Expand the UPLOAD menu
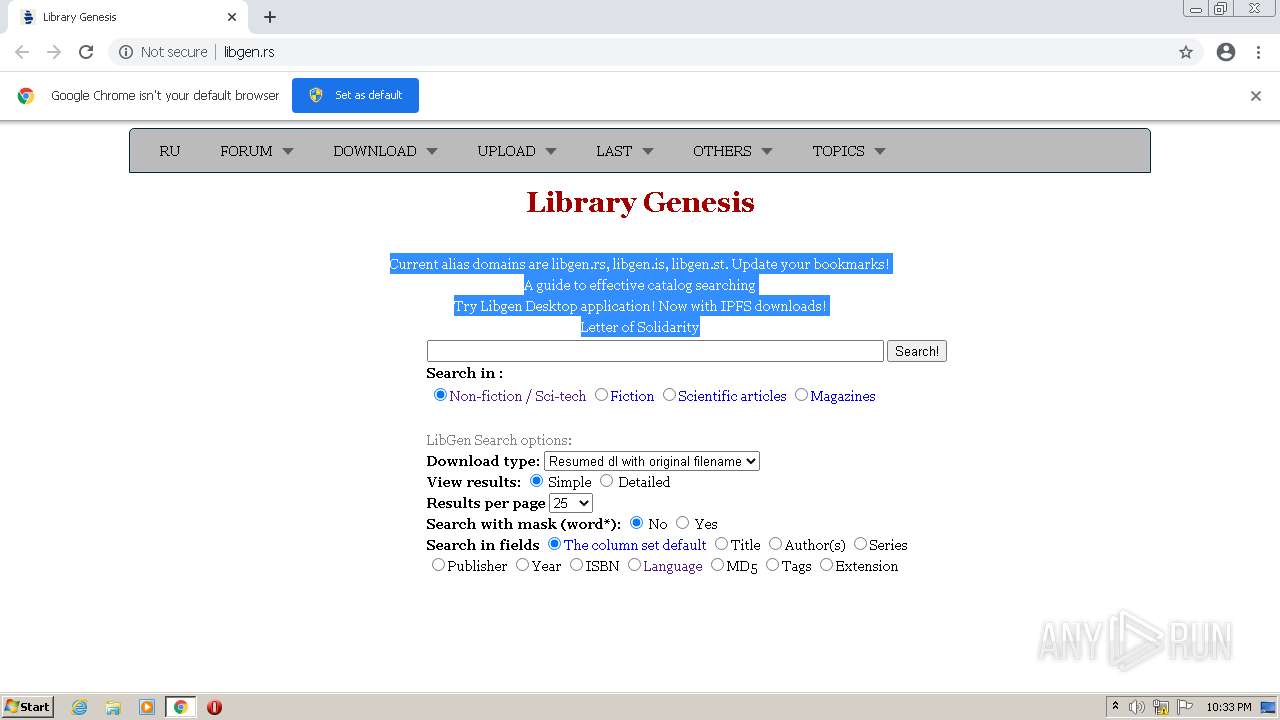 click(517, 151)
